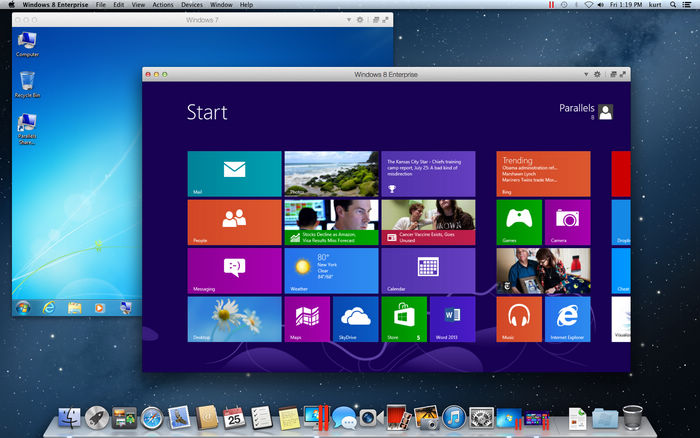Open the Desktop tile with daisies
Screen dimensions: 700x438
point(234,318)
